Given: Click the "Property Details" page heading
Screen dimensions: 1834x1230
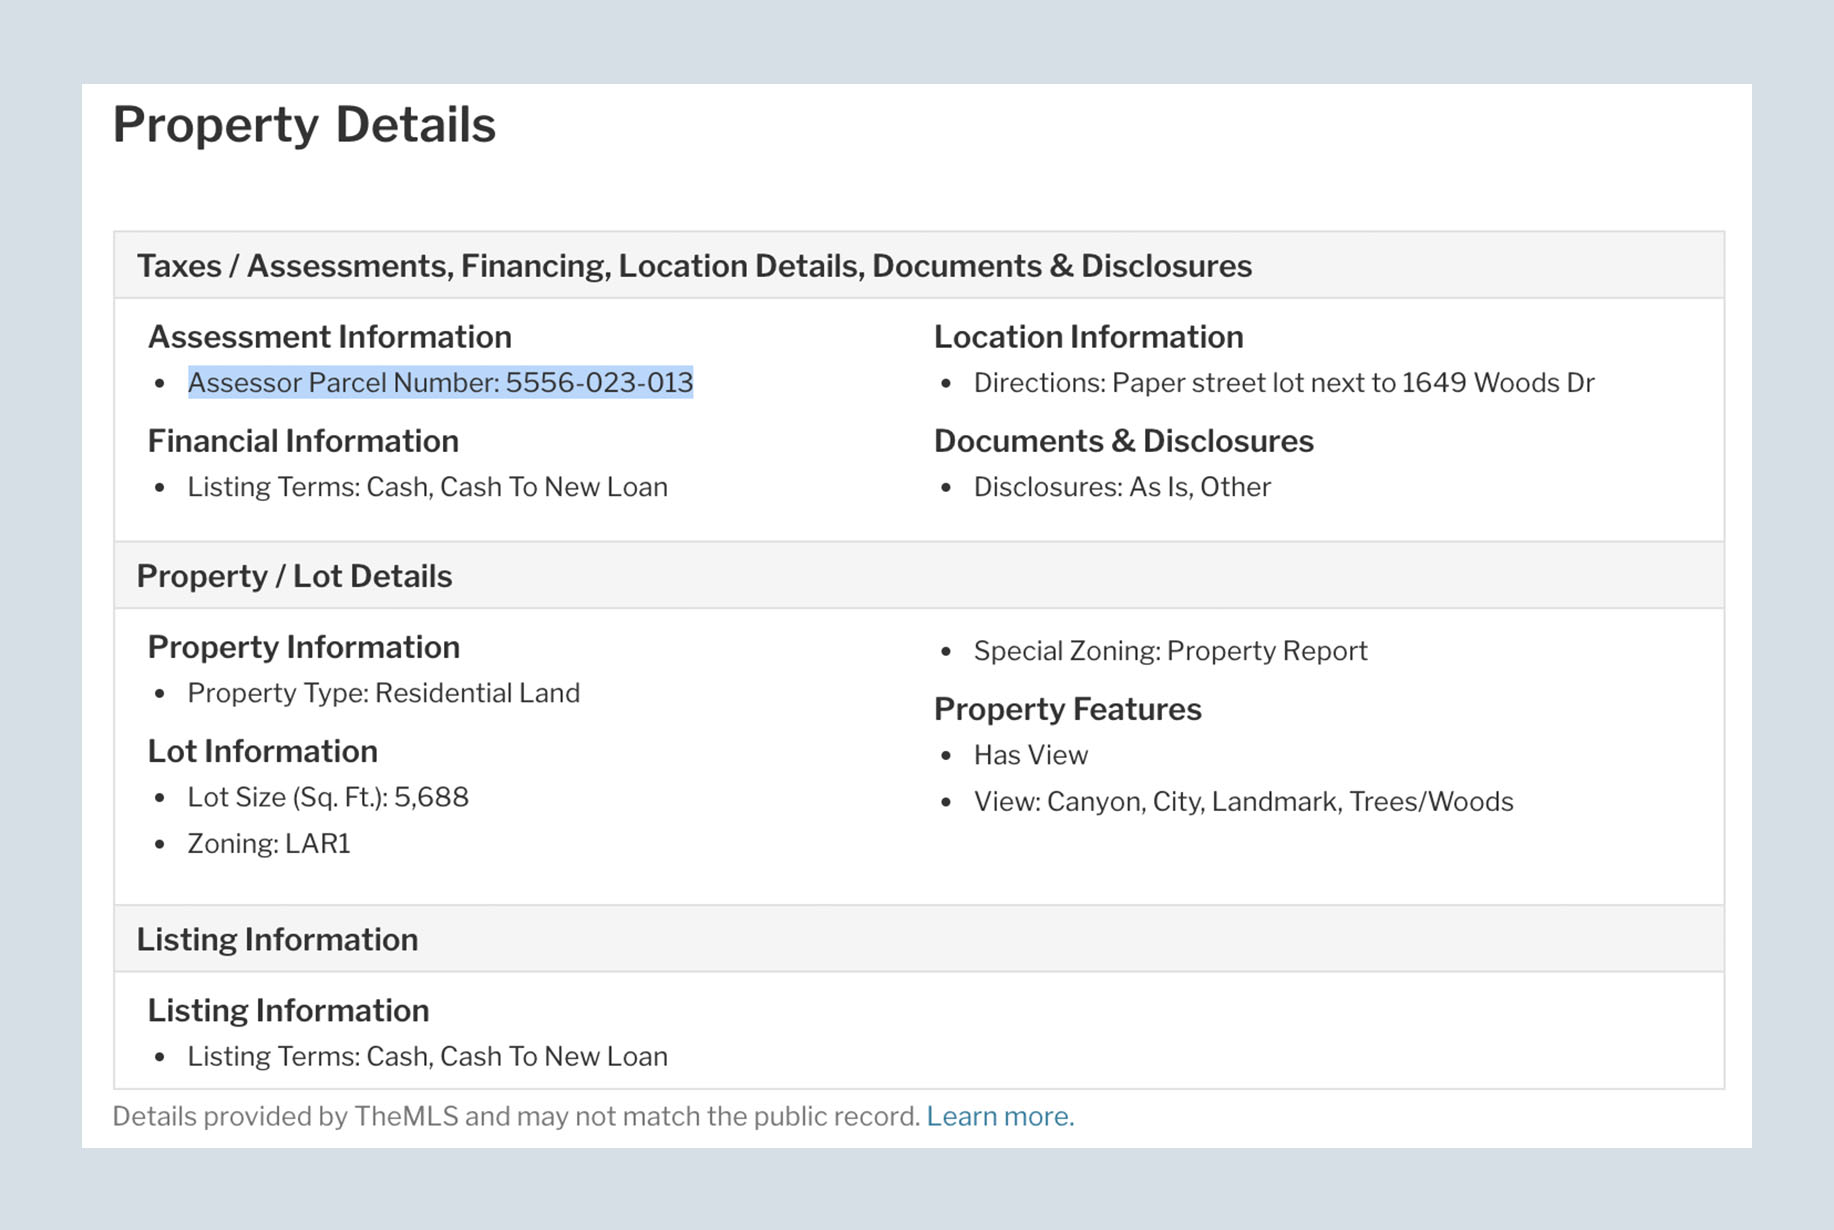Looking at the screenshot, I should click(x=304, y=125).
